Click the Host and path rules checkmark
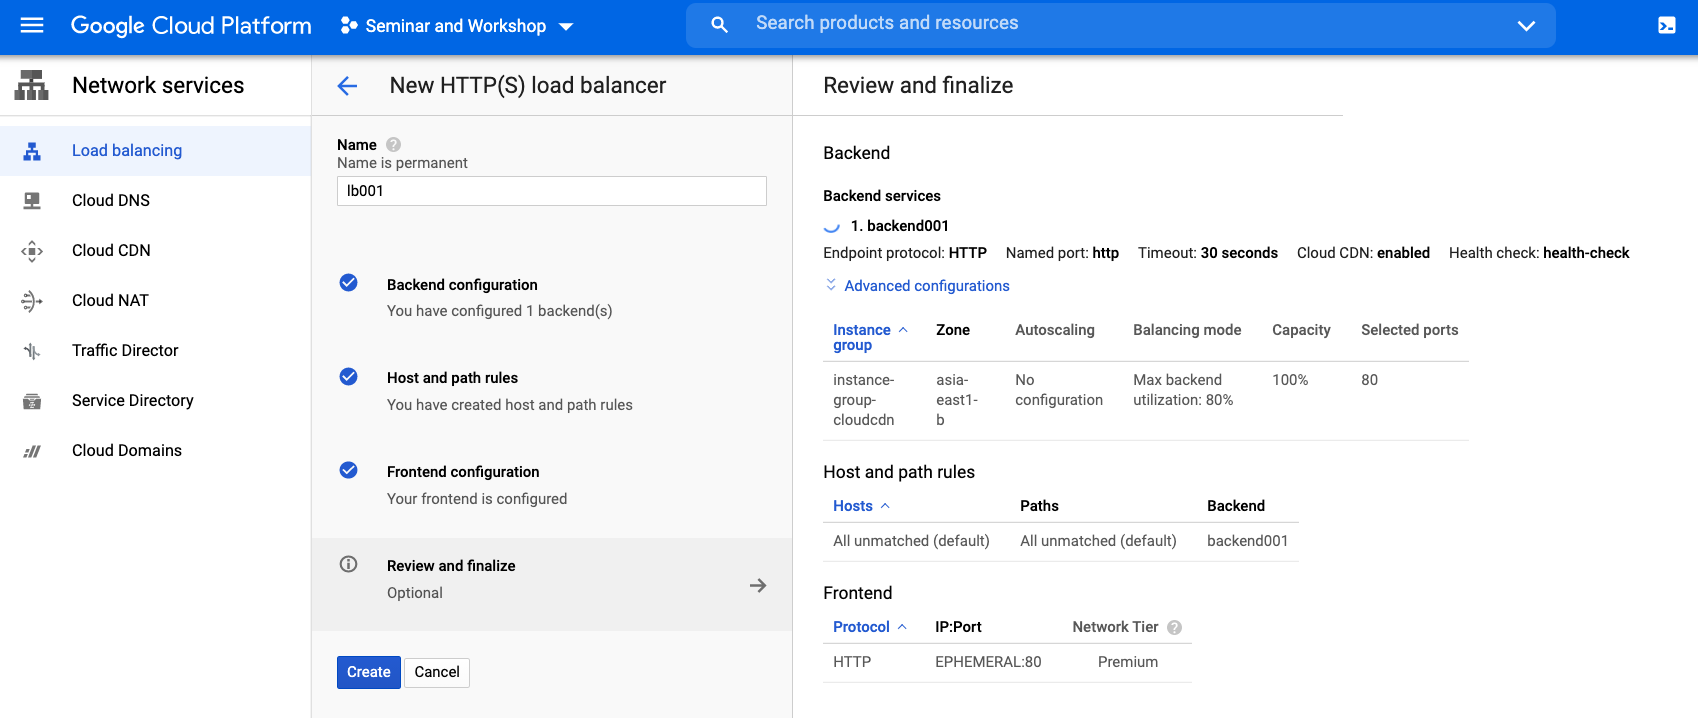Viewport: 1698px width, 718px height. coord(348,377)
